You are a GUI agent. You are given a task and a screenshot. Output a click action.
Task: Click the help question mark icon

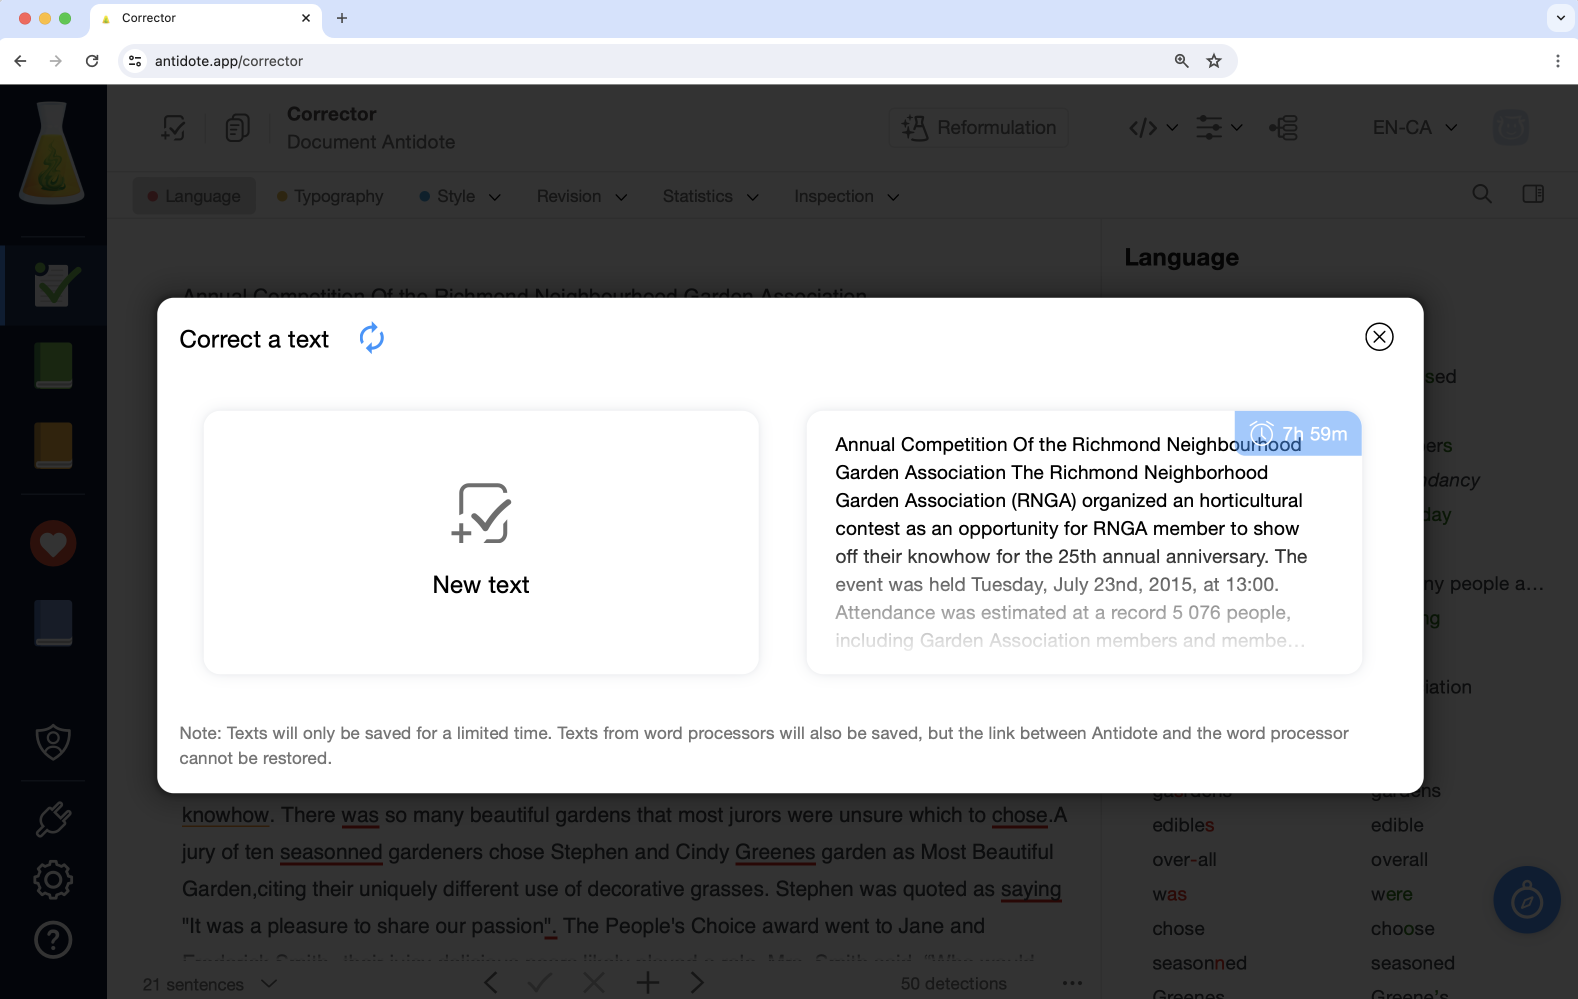pyautogui.click(x=53, y=940)
